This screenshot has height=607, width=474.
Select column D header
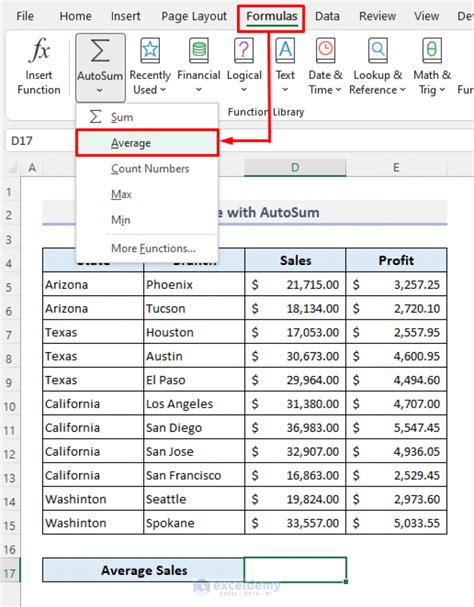pyautogui.click(x=295, y=167)
